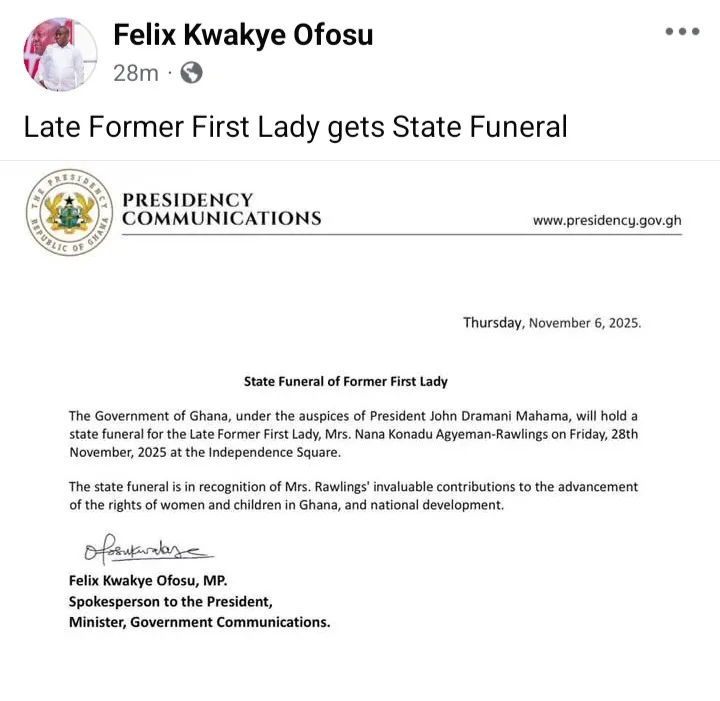Click the date Thursday, November 6, 2025
The image size is (720, 701).
click(551, 323)
